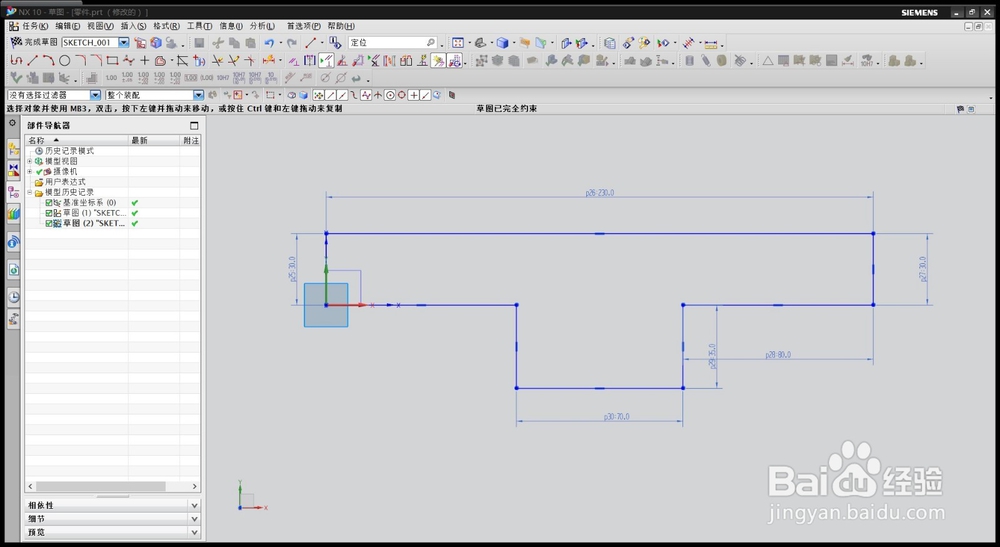Image resolution: width=1000 pixels, height=547 pixels.
Task: Click the 完成草图 finish sketch flag icon
Action: click(17, 42)
